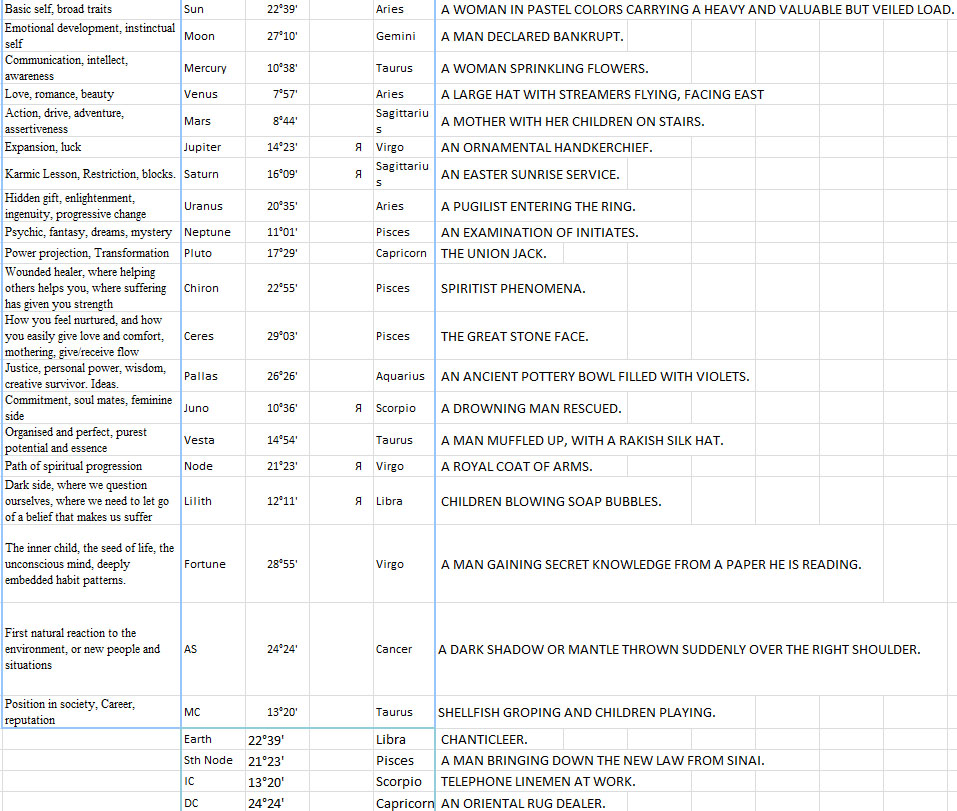Click the degree value 14°23'
This screenshot has width=957, height=811.
(x=281, y=147)
